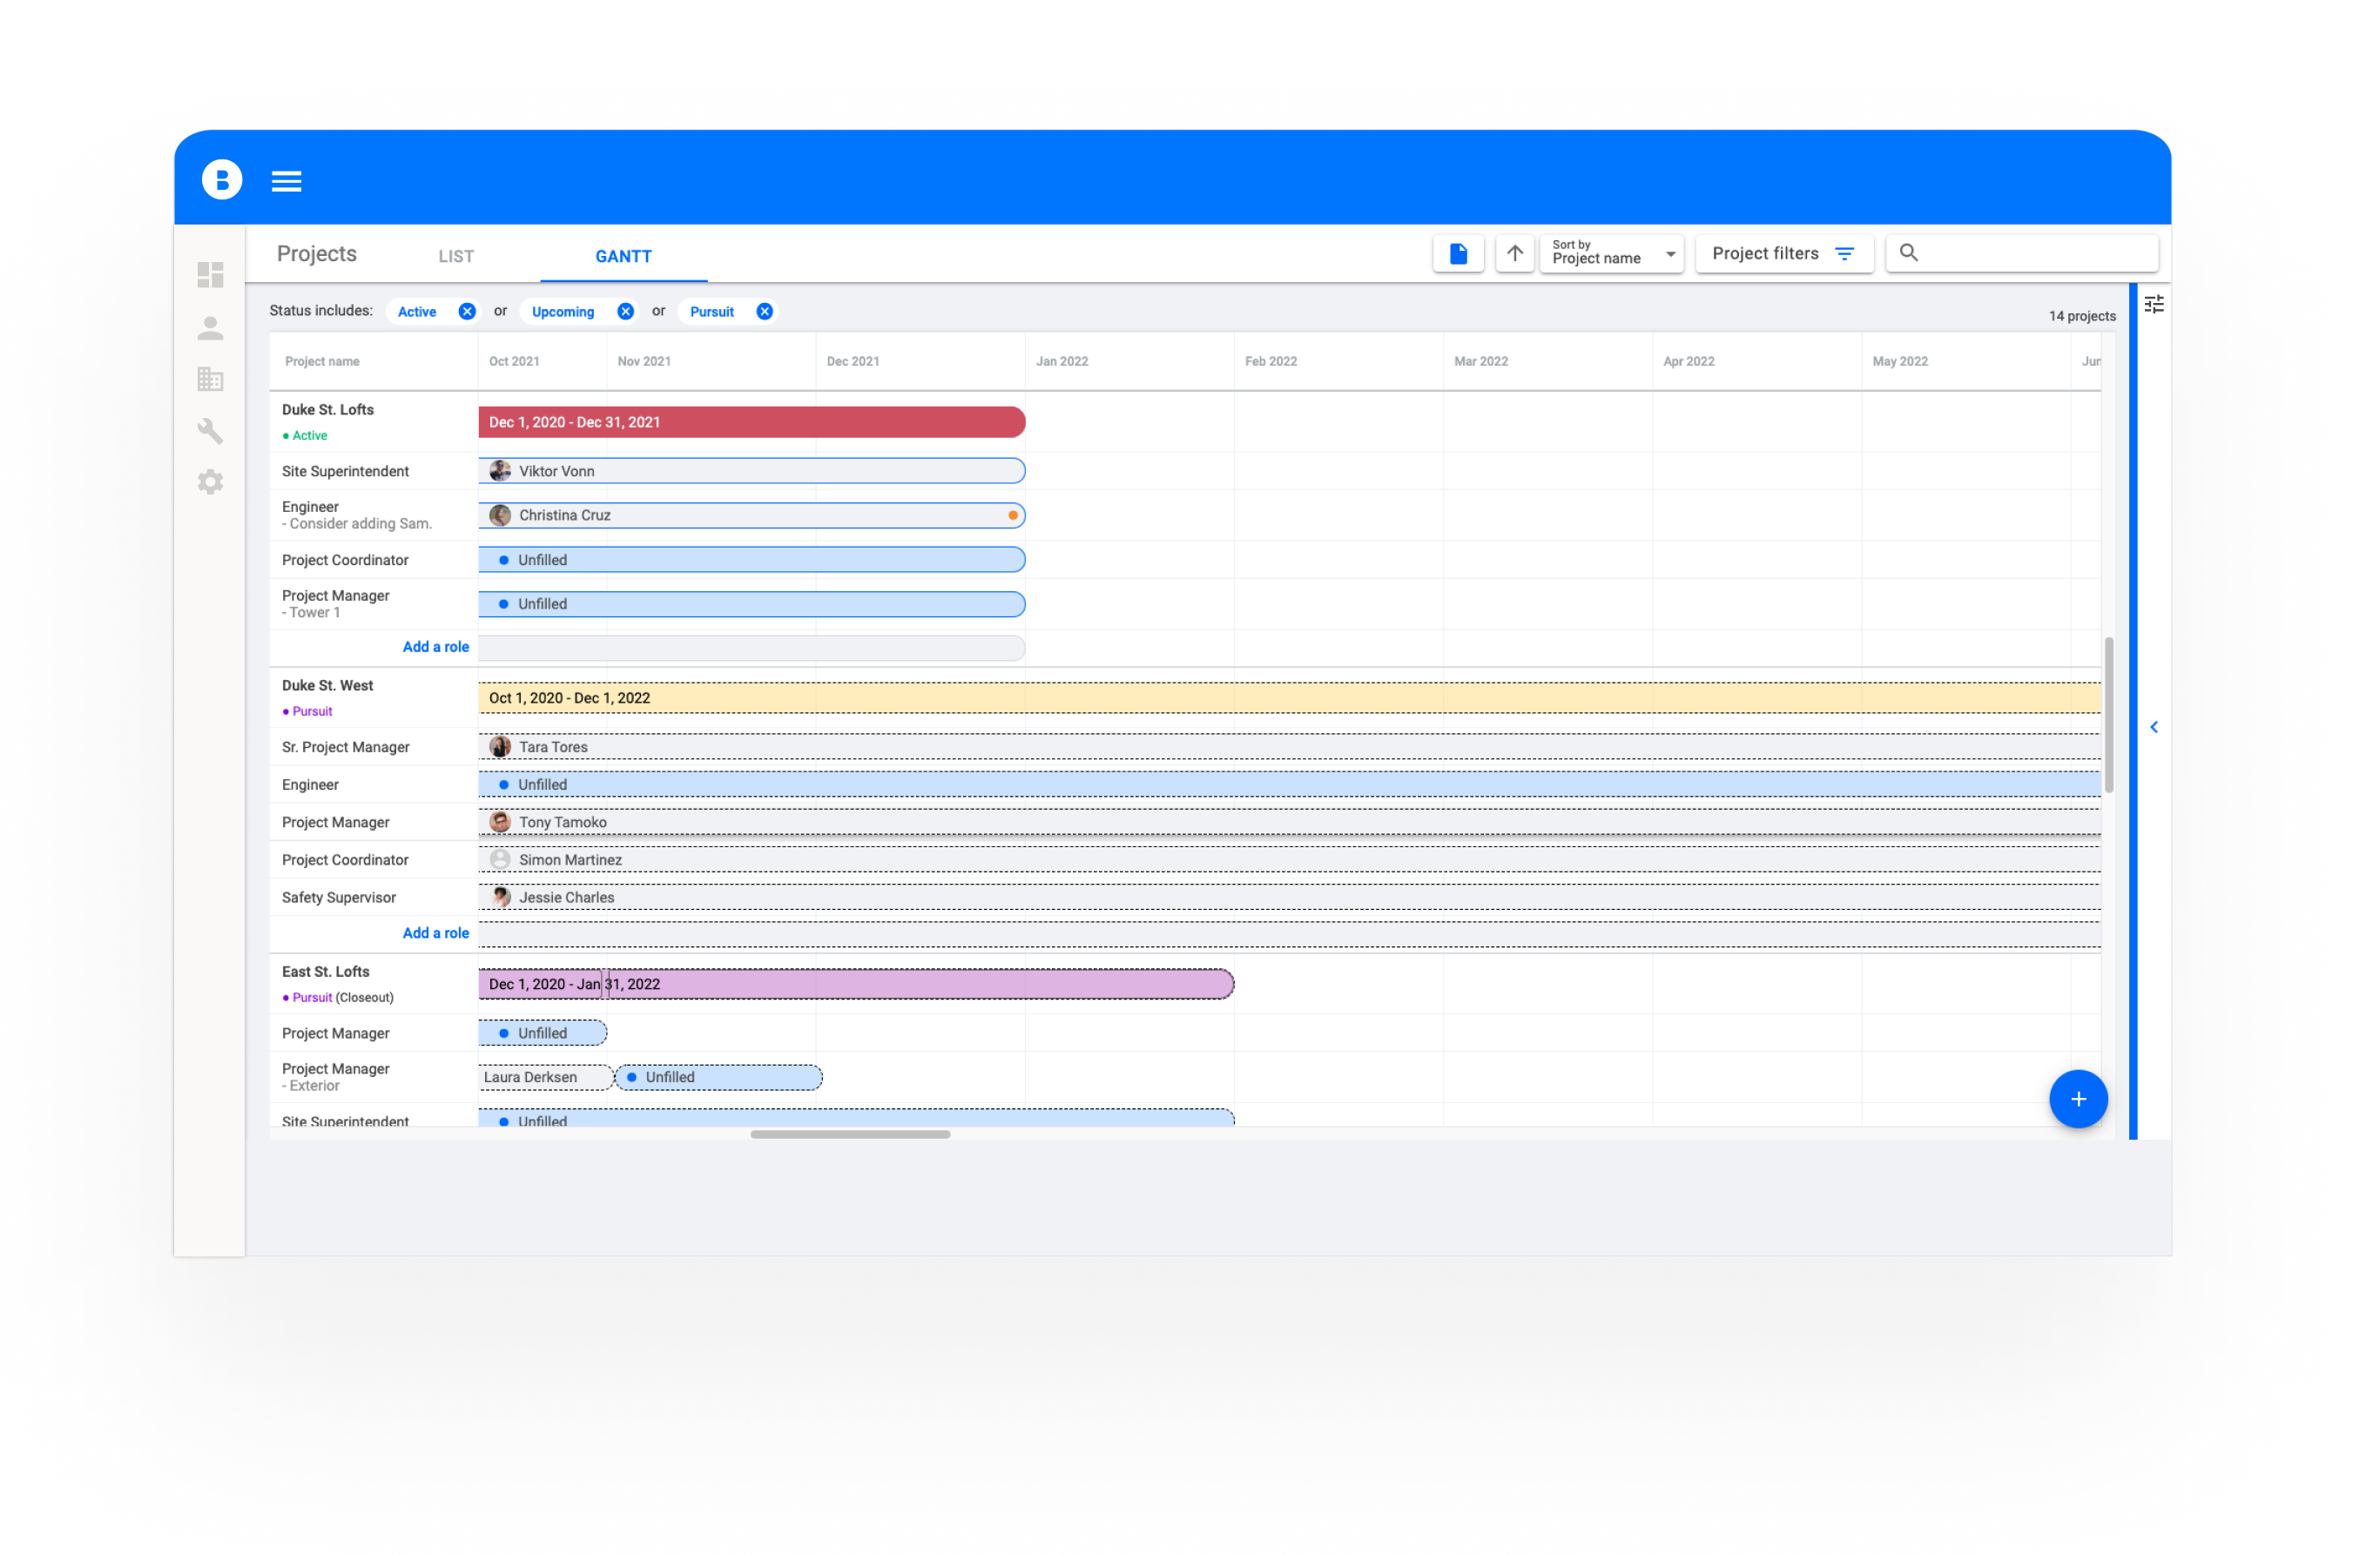This screenshot has width=2380, height=1555.
Task: Toggle sort direction arrow button
Action: [1514, 254]
